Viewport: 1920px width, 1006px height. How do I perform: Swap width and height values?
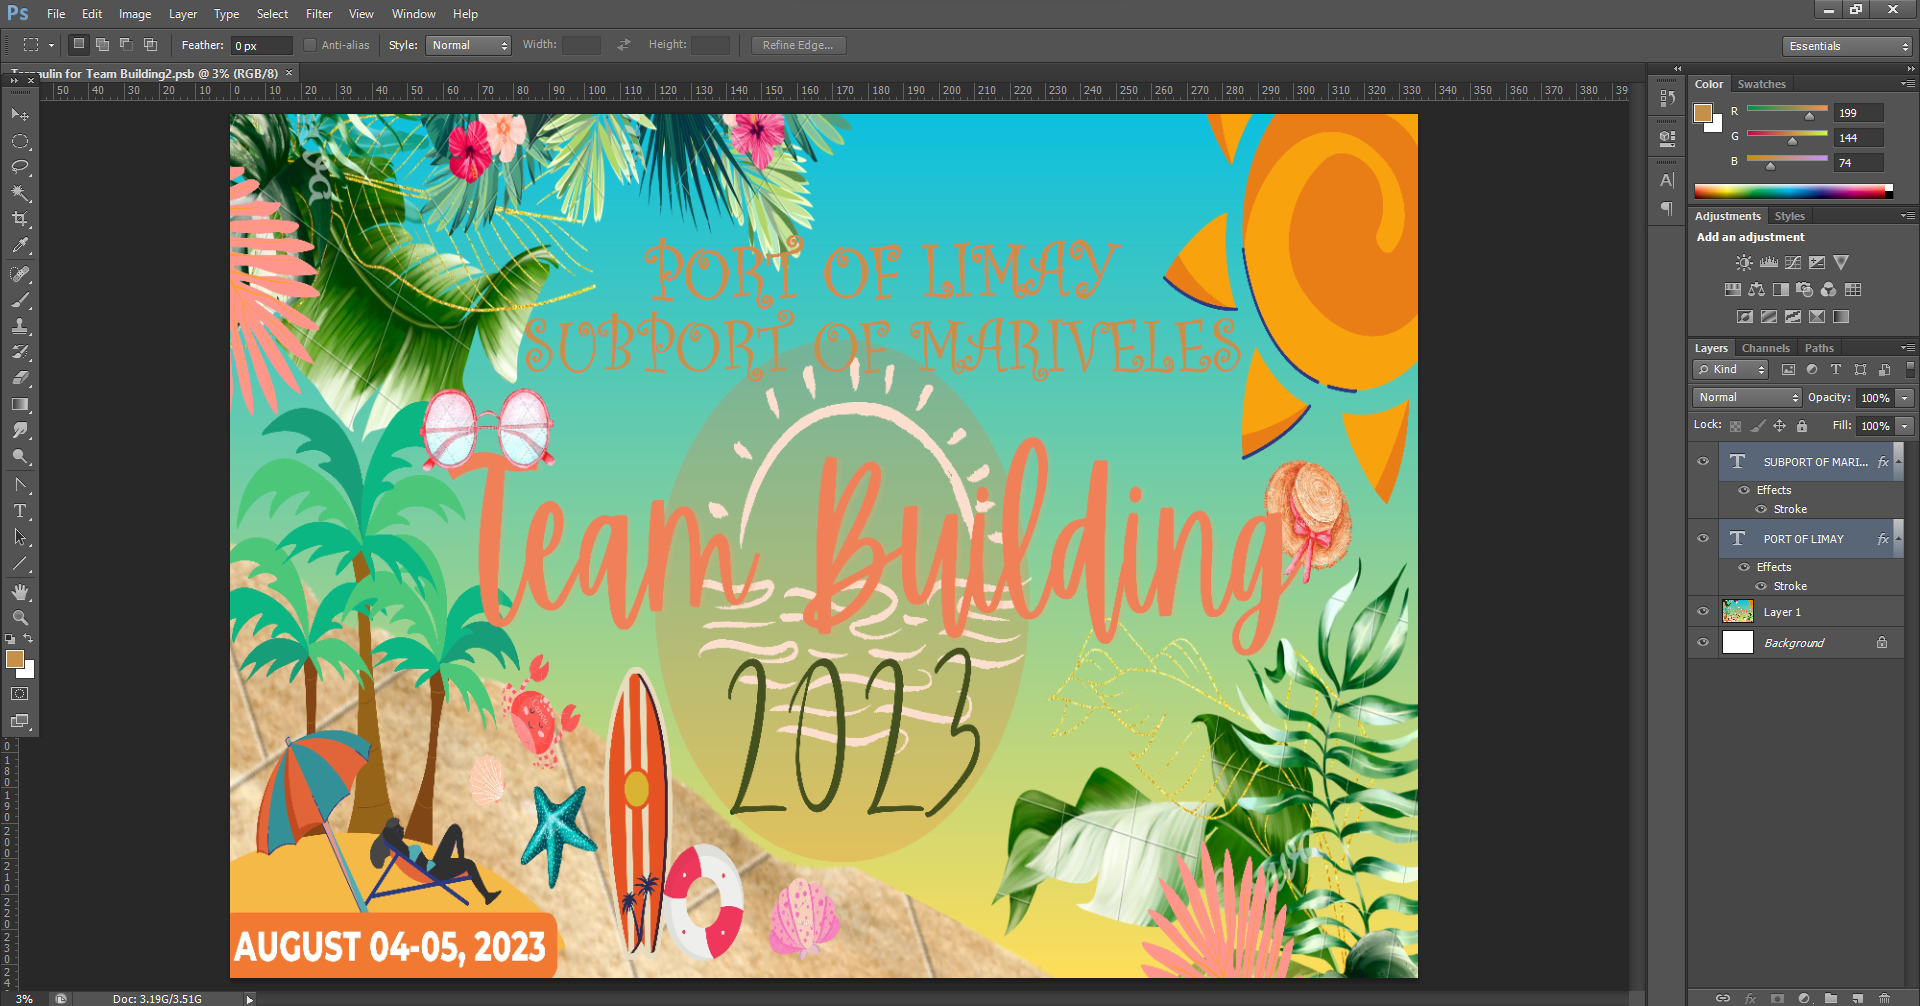coord(624,45)
